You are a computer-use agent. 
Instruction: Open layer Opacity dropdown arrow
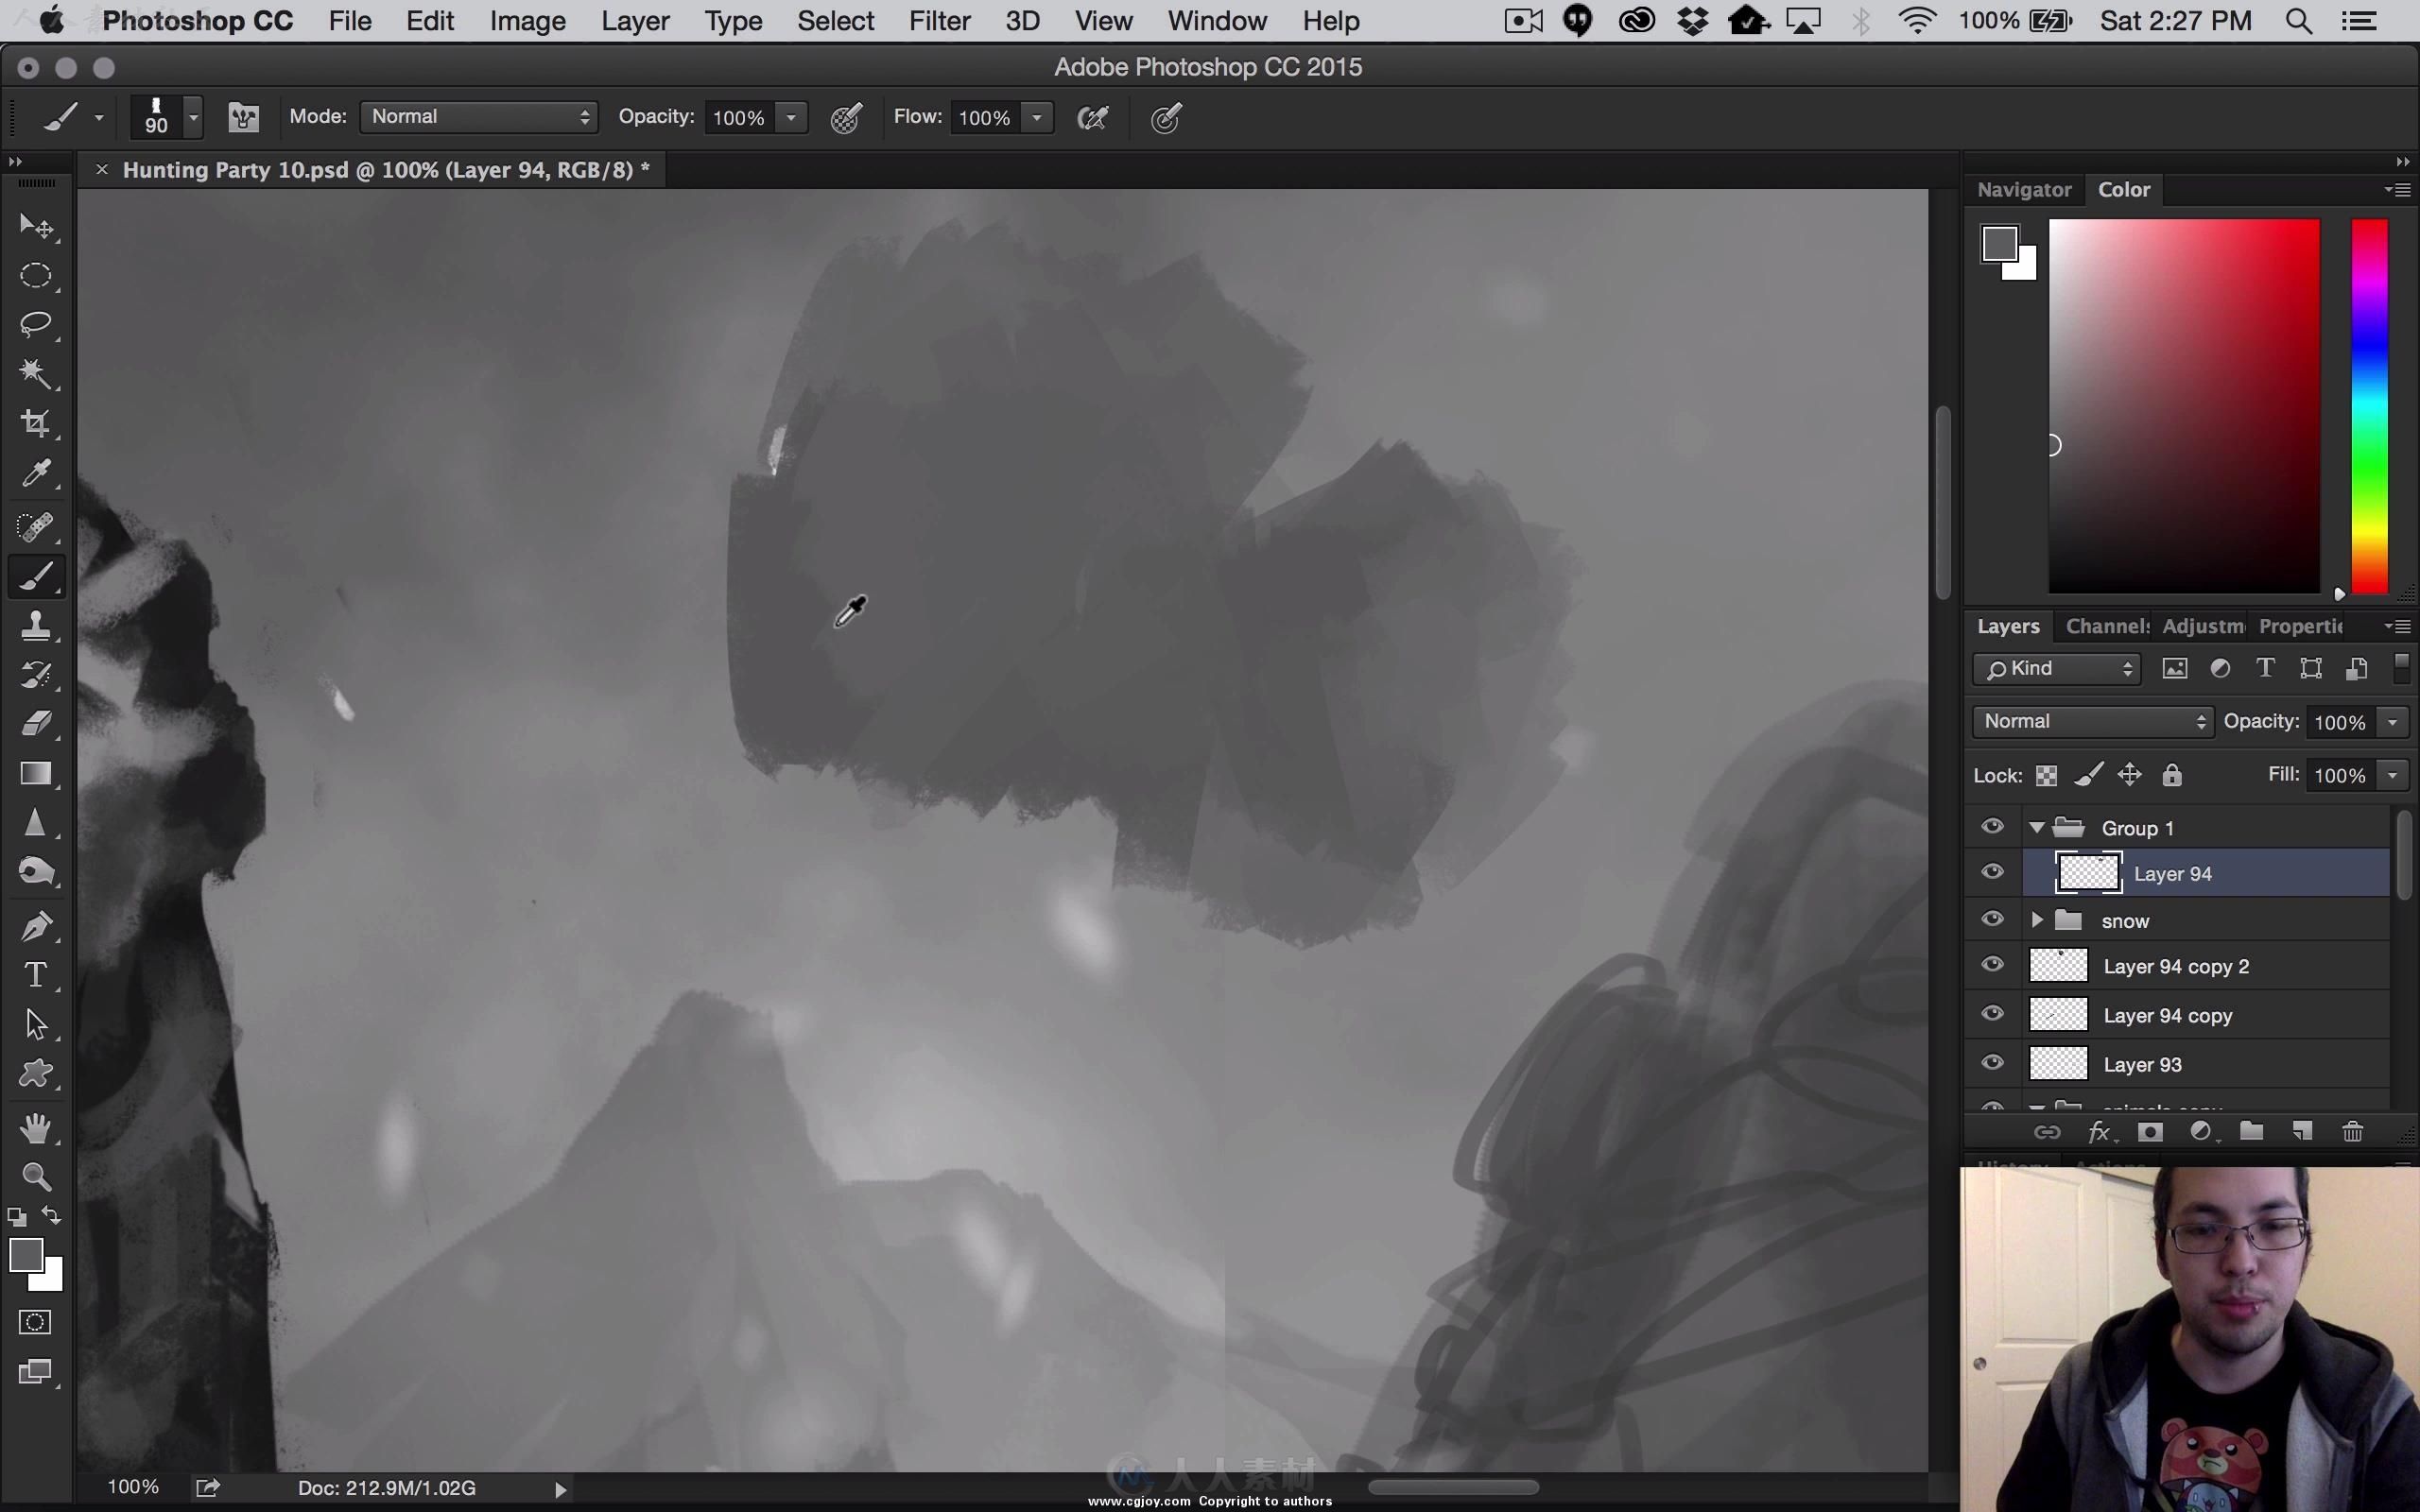pyautogui.click(x=2393, y=722)
